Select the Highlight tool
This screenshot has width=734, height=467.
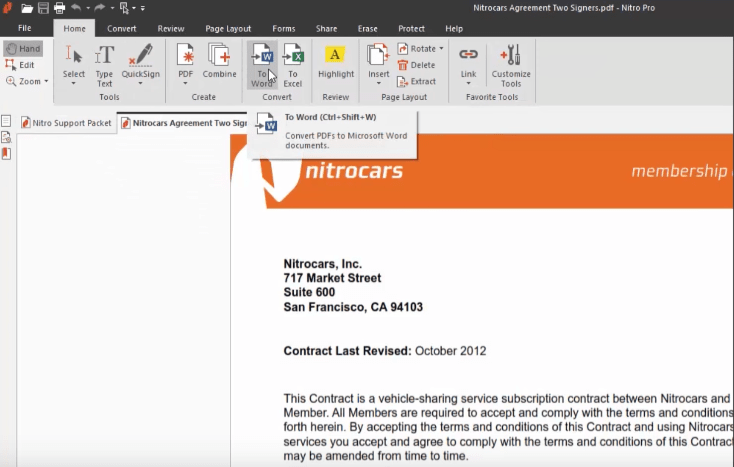coord(336,61)
